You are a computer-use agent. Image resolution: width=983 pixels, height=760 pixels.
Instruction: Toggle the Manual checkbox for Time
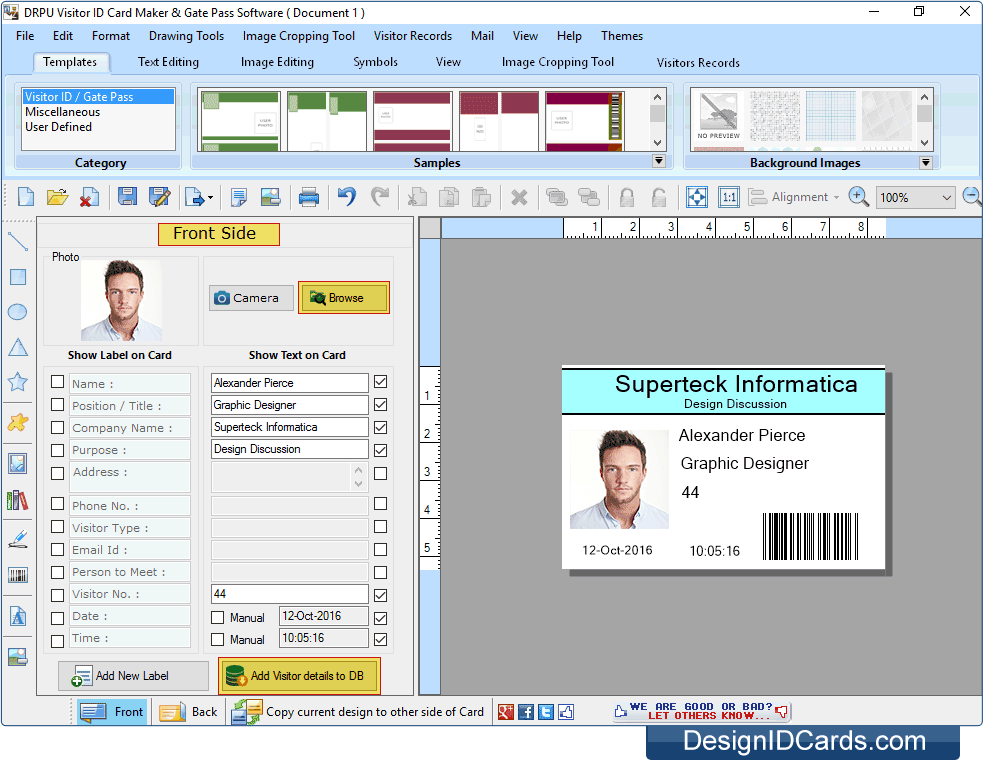click(218, 640)
